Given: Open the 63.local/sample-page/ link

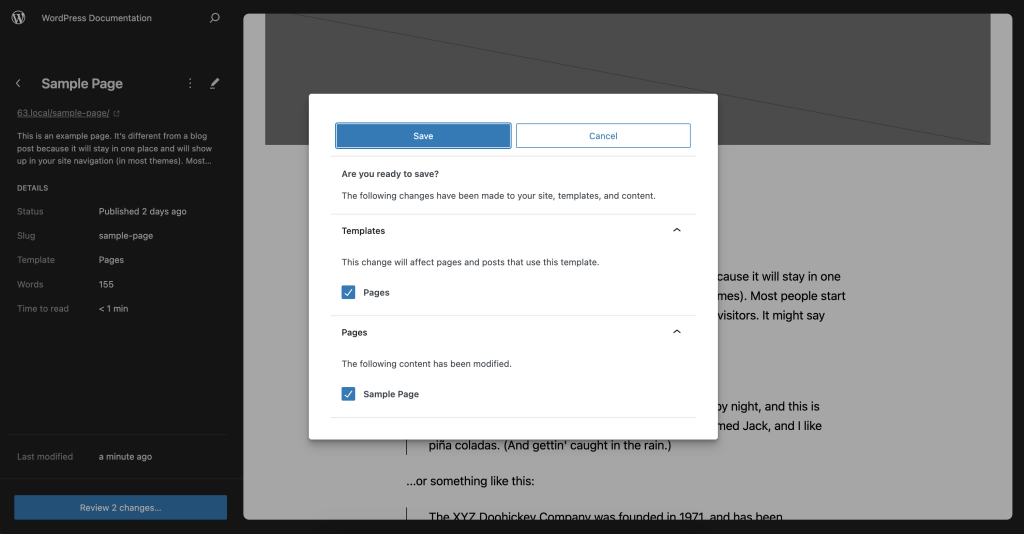Looking at the screenshot, I should coord(63,113).
